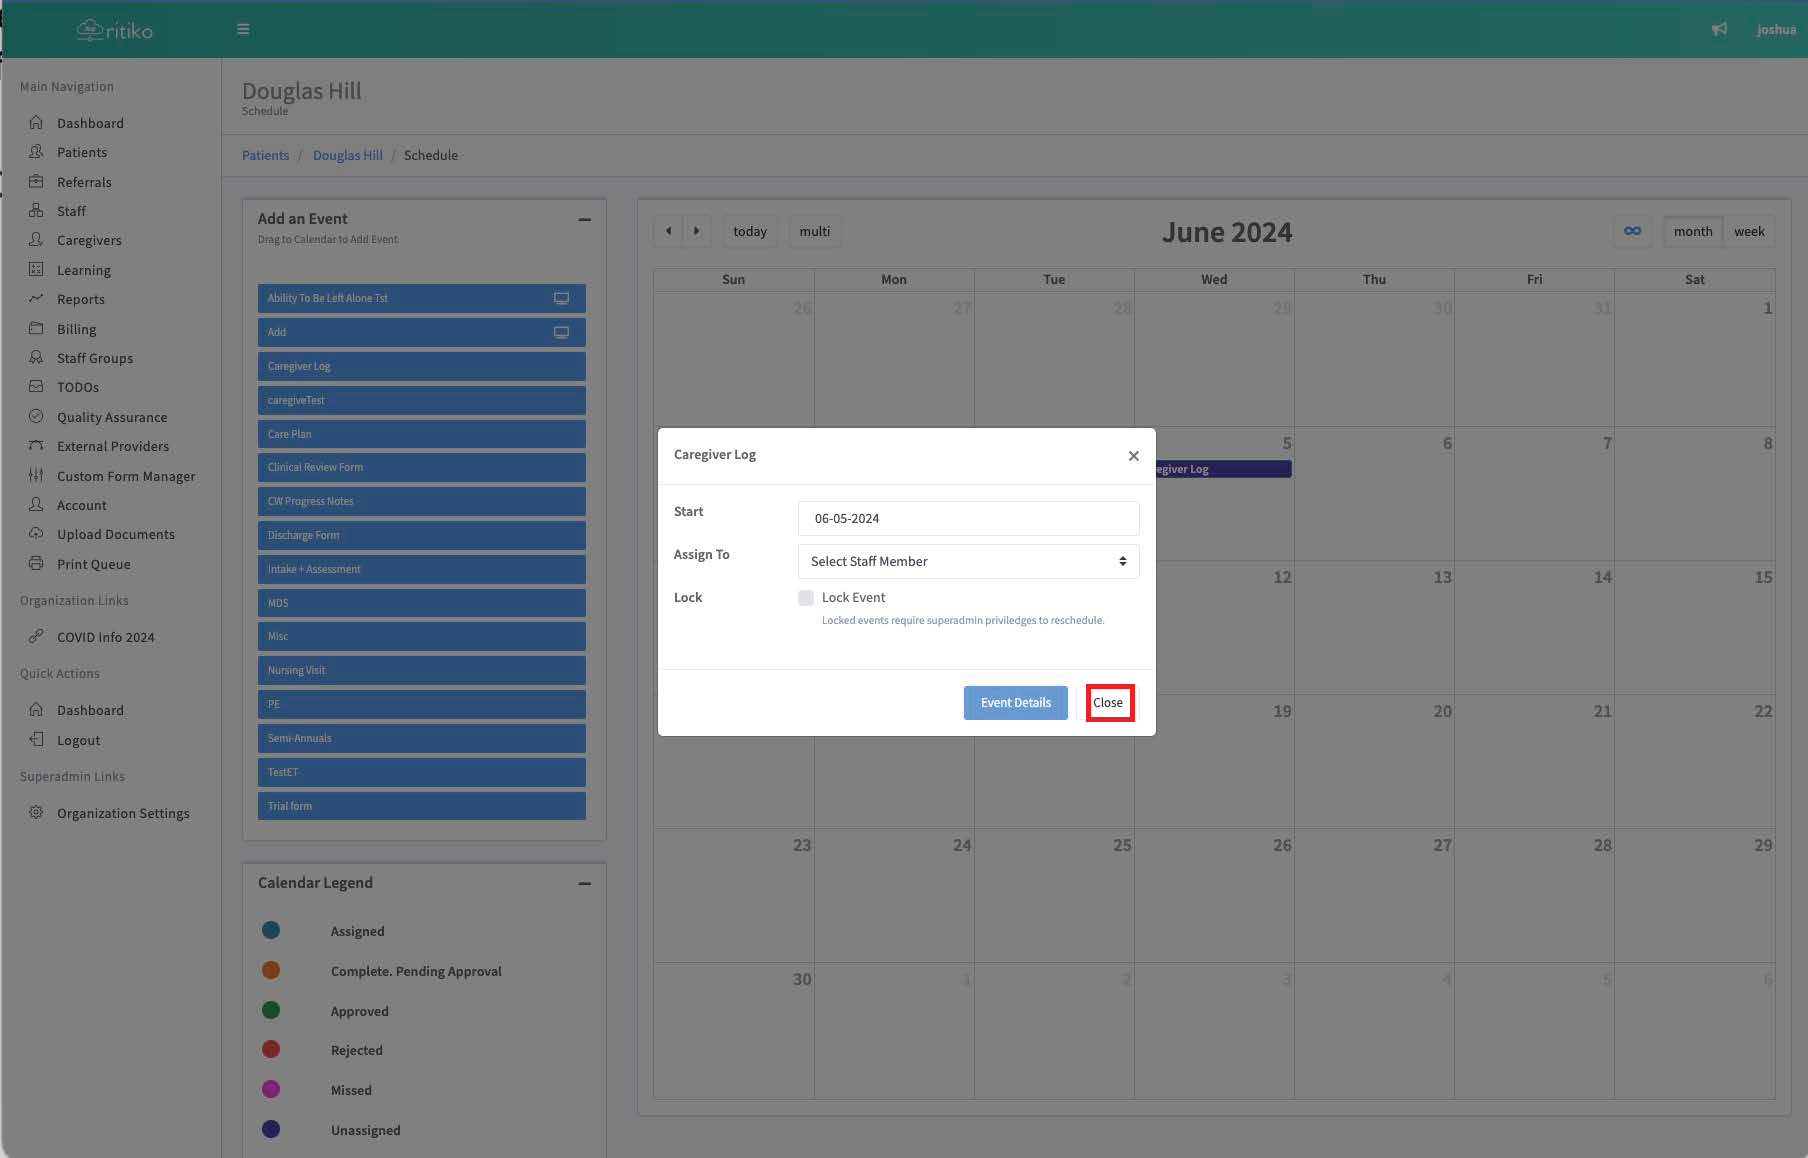
Task: Click the Event Details button
Action: [x=1015, y=703]
